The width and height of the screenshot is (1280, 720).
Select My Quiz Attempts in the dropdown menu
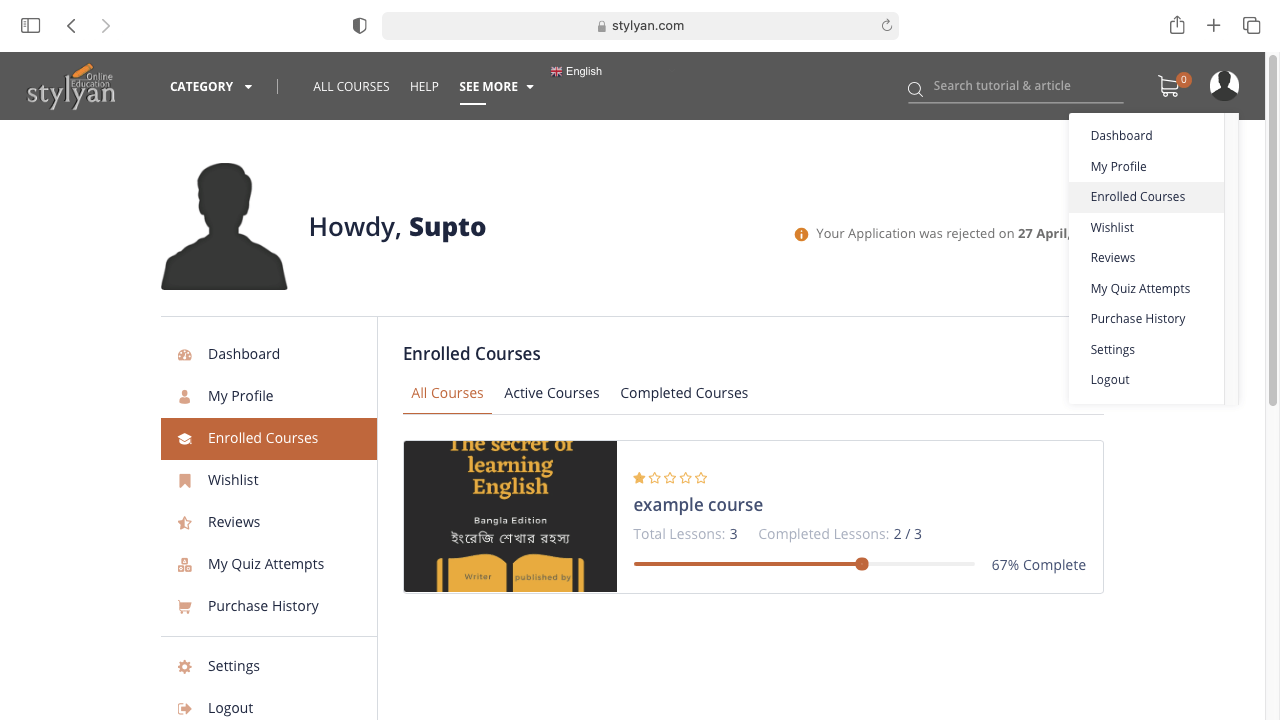click(1146, 289)
